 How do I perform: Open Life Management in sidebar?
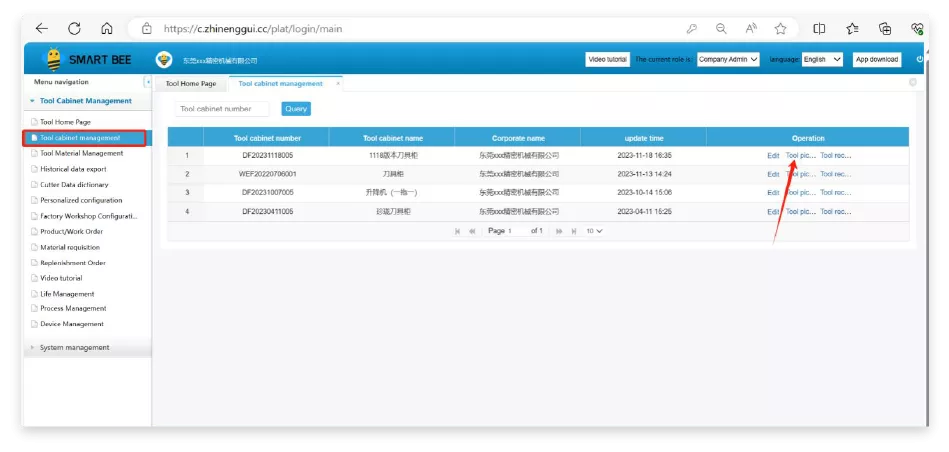[67, 294]
